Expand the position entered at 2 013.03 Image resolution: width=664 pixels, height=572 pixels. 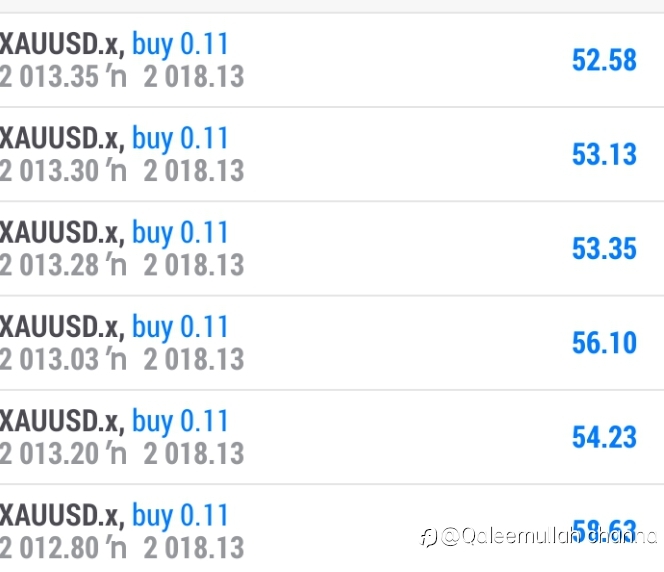click(121, 358)
